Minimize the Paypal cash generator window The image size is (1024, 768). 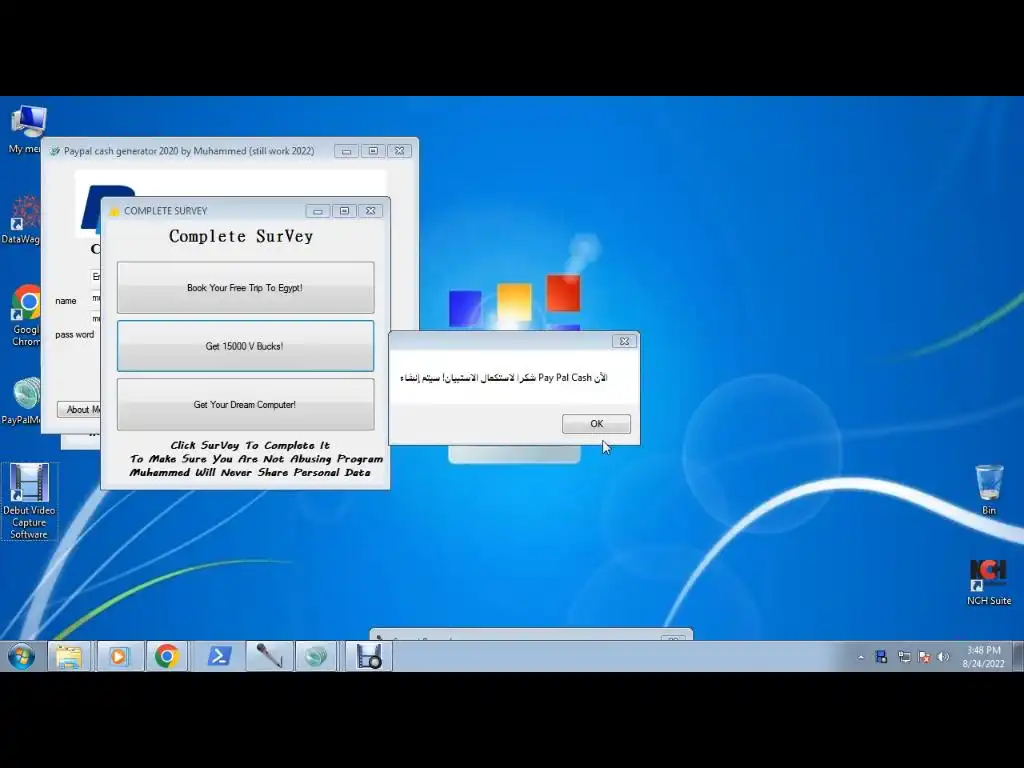point(346,151)
